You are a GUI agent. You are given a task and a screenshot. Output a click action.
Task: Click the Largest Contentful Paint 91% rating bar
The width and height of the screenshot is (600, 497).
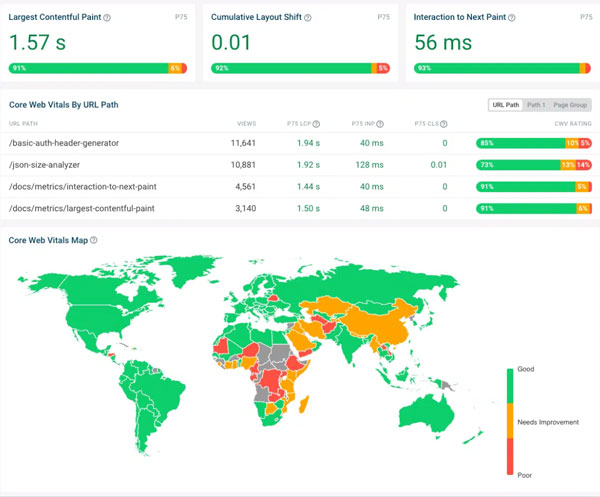[x=88, y=68]
